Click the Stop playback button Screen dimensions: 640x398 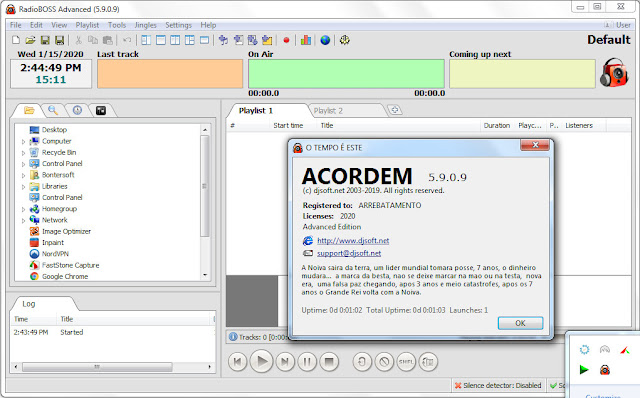(x=329, y=362)
